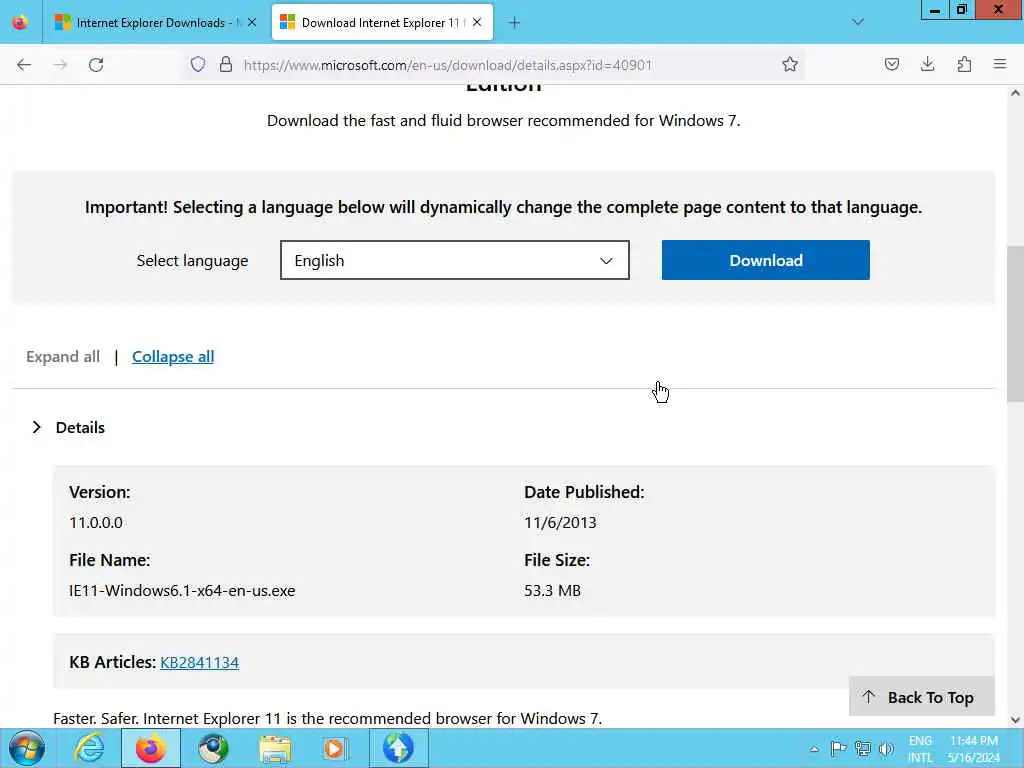
Task: Open Action Center flag icon
Action: [x=838, y=748]
